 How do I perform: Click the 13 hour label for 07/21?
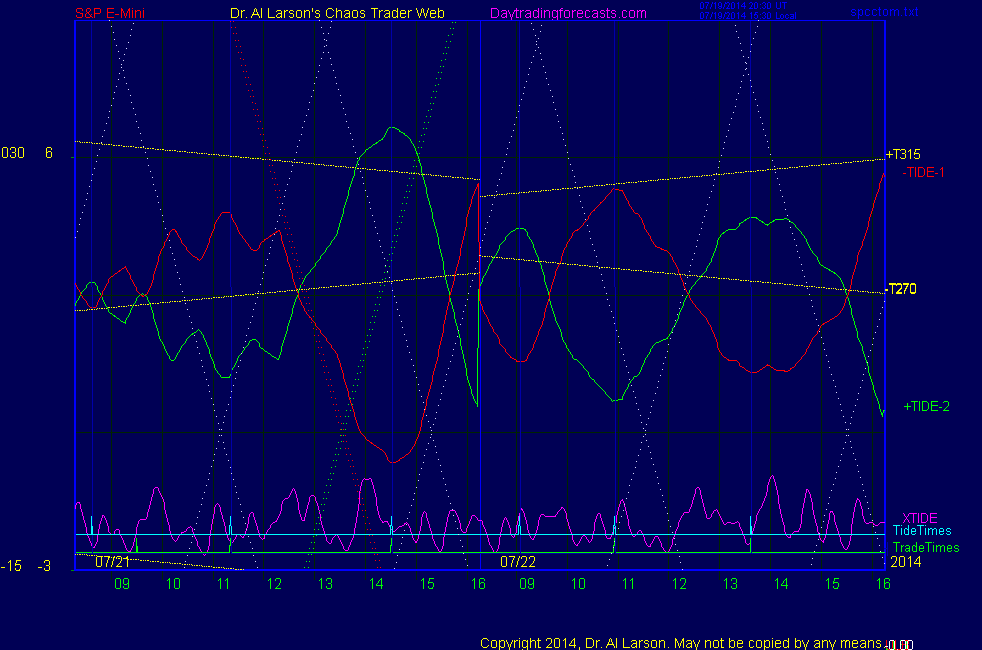coord(325,584)
